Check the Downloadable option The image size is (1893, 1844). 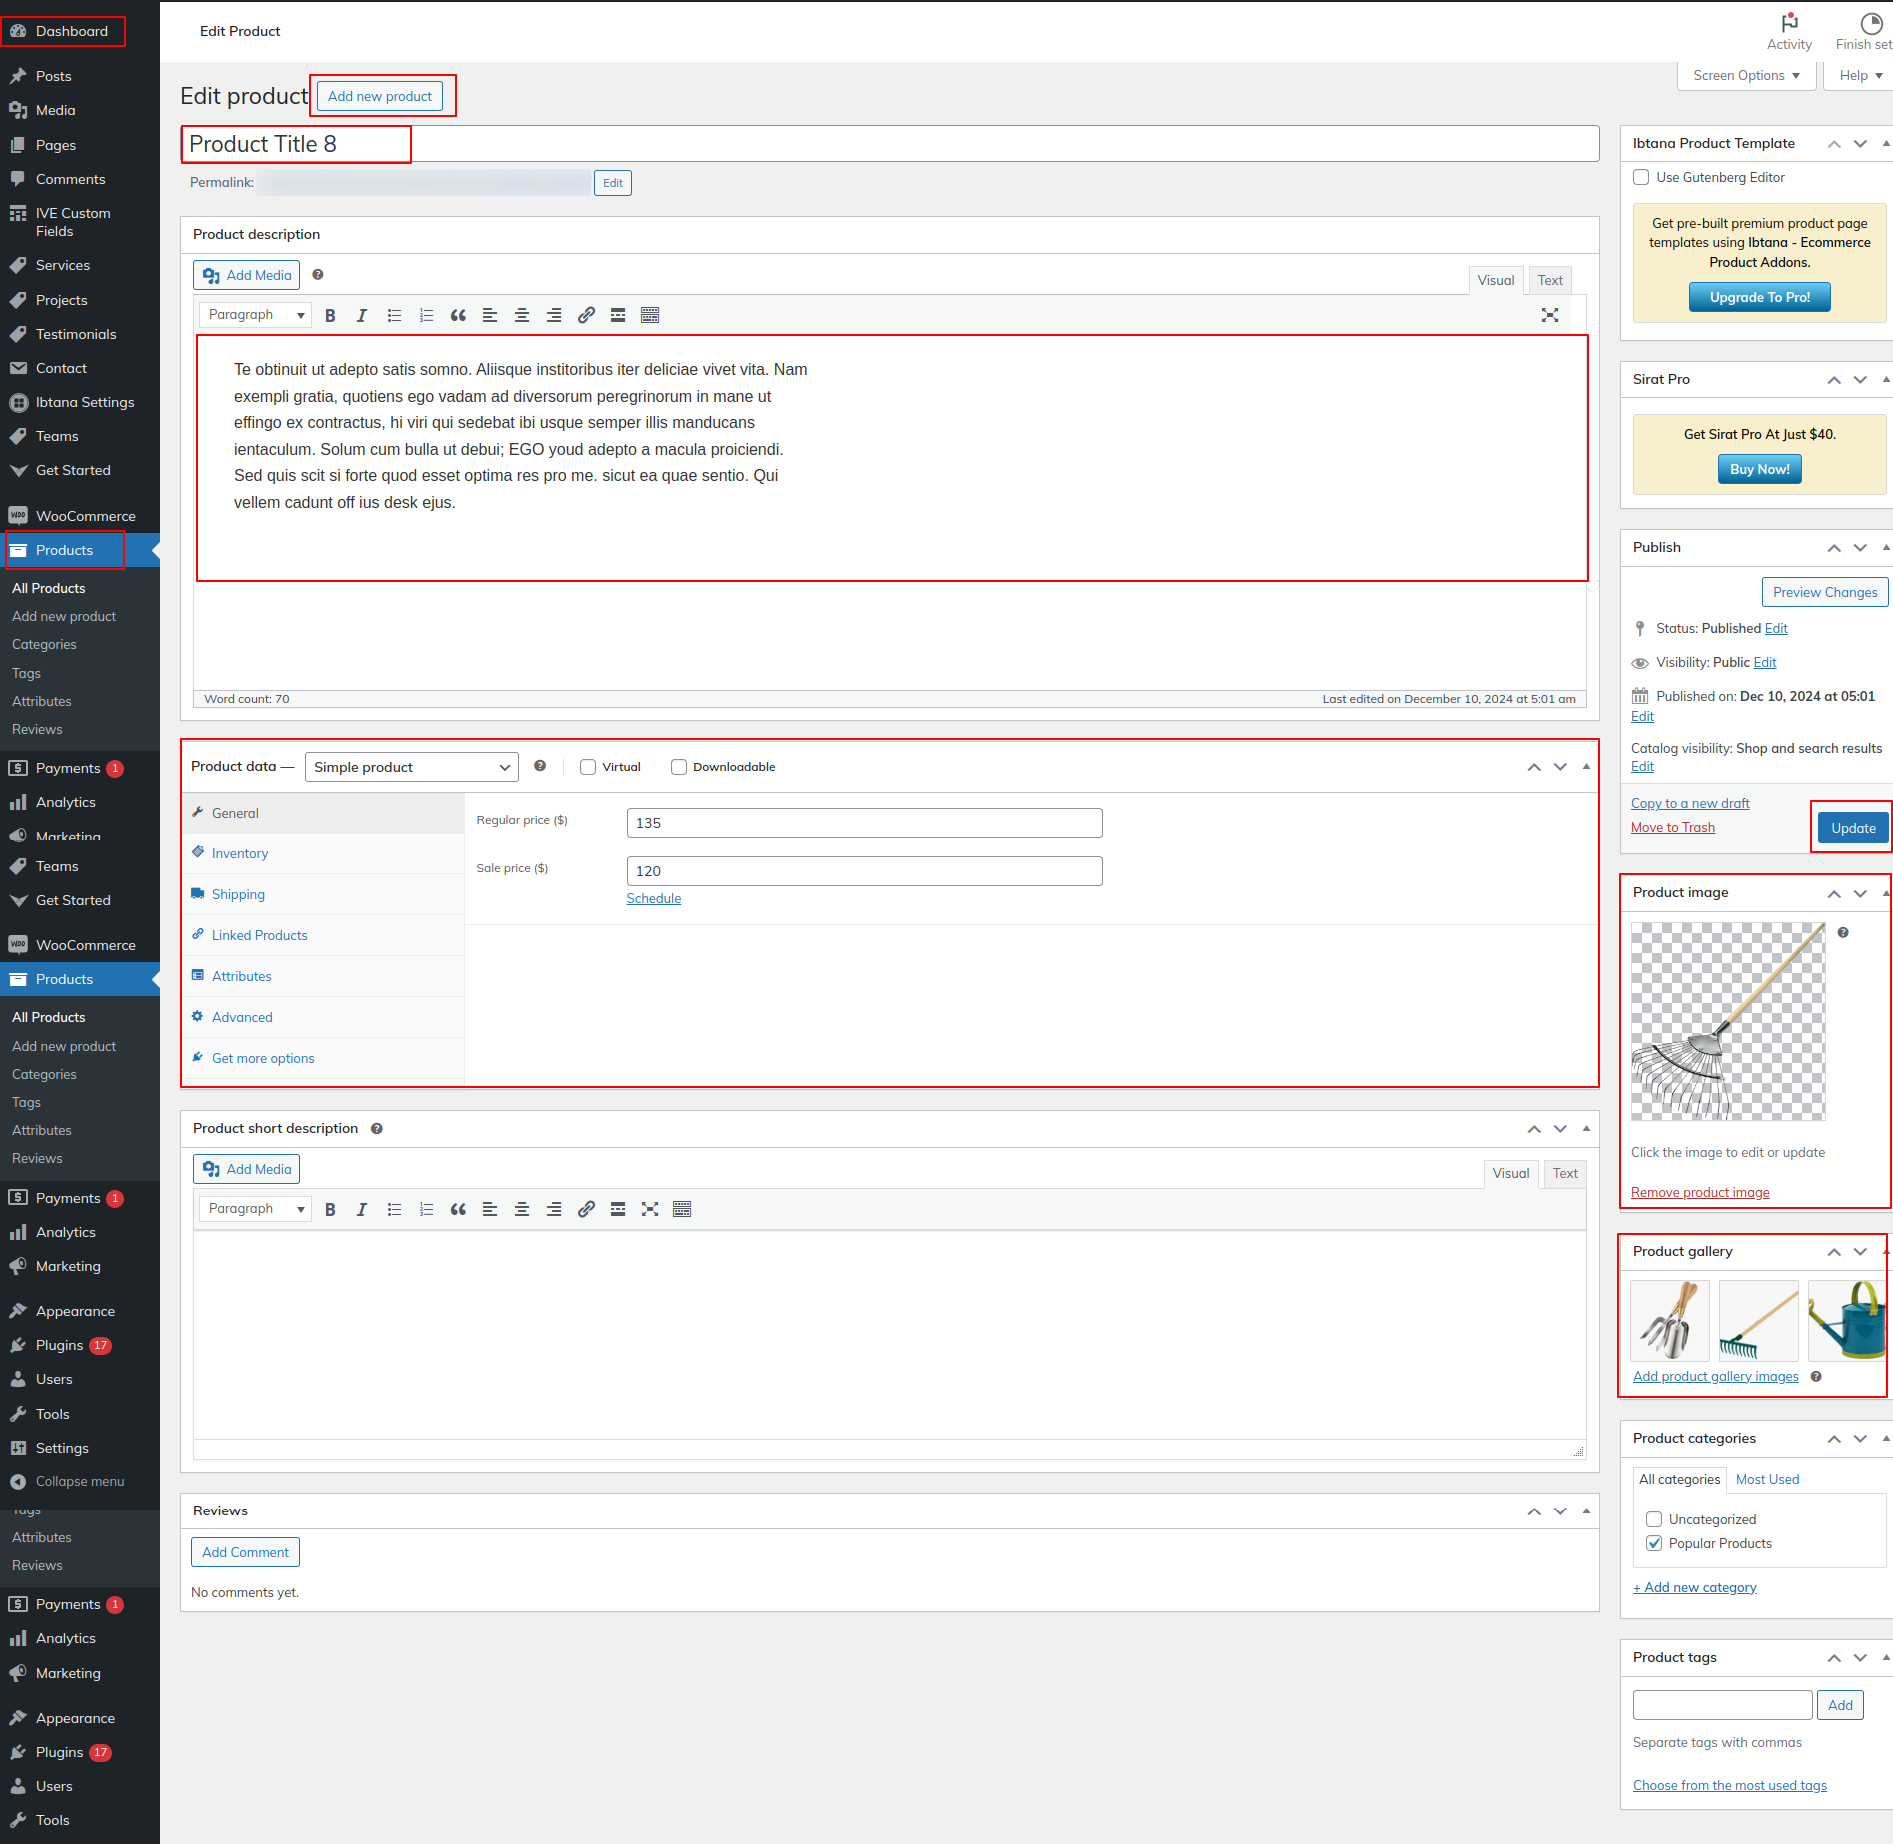[x=679, y=768]
